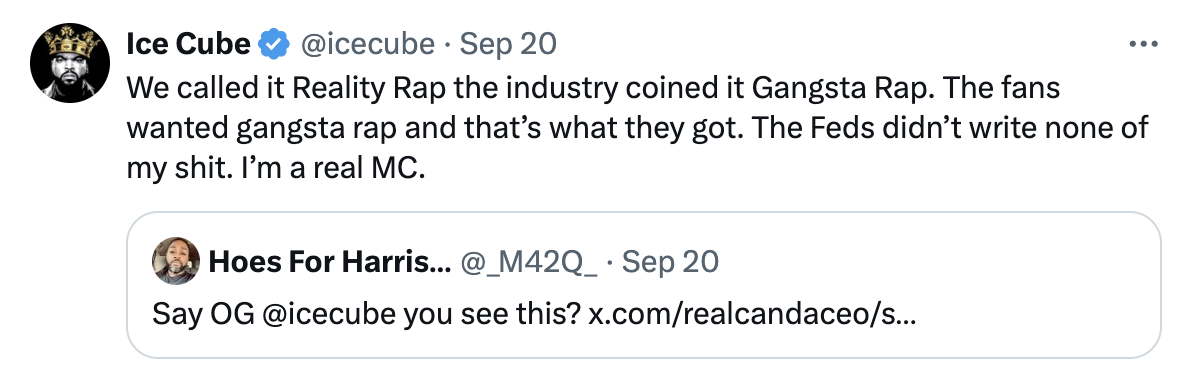Open the @icecube handle in the tweet header
This screenshot has width=1192, height=378.
point(368,44)
